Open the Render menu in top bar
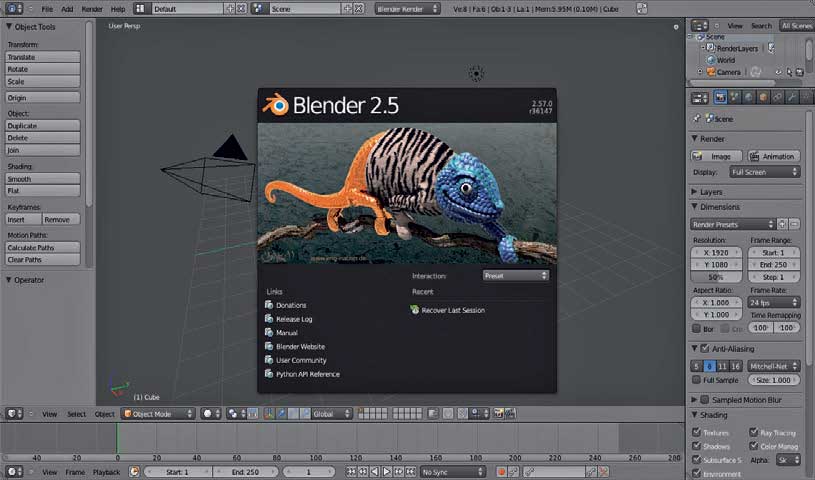This screenshot has width=815, height=480. 92,9
